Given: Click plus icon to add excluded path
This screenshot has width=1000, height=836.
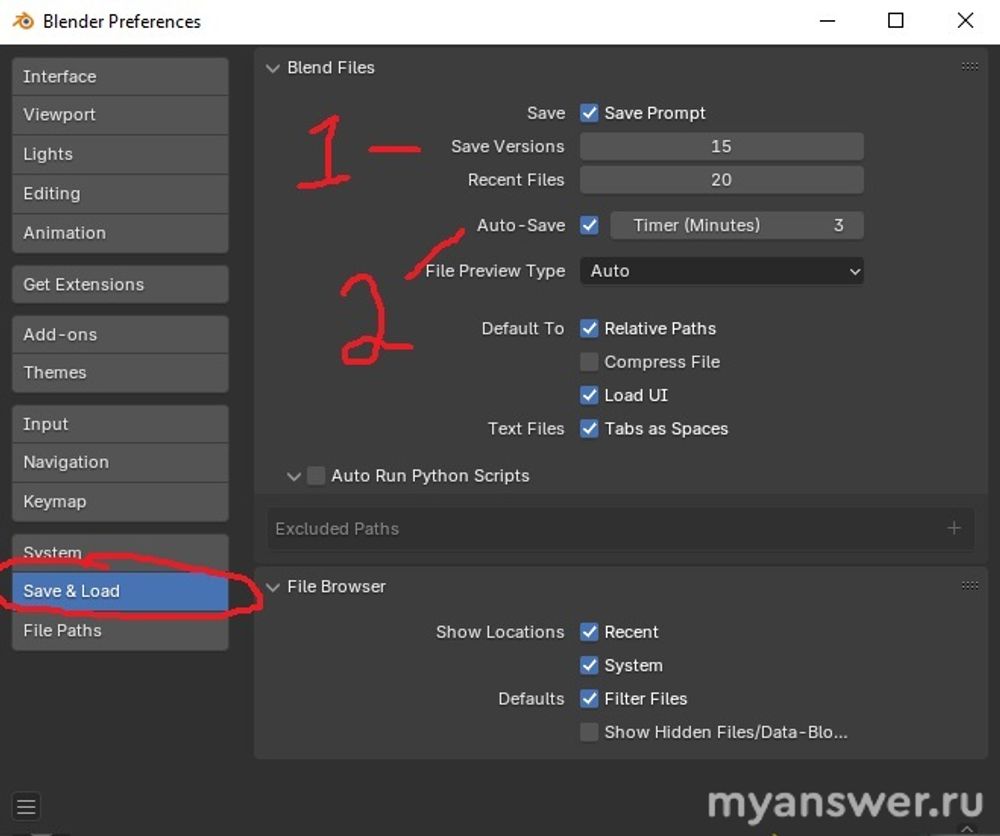Looking at the screenshot, I should pos(953,528).
